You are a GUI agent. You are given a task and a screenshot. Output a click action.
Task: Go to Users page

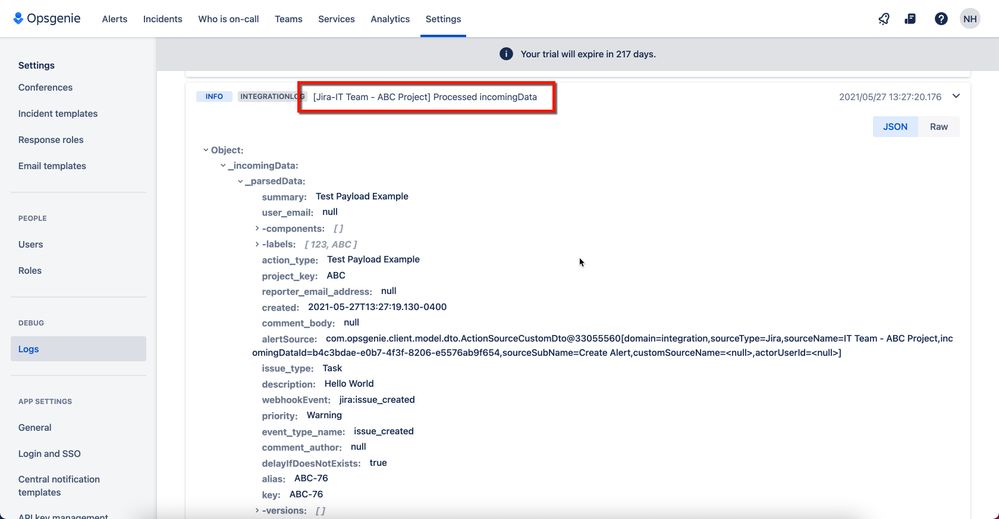coord(31,244)
